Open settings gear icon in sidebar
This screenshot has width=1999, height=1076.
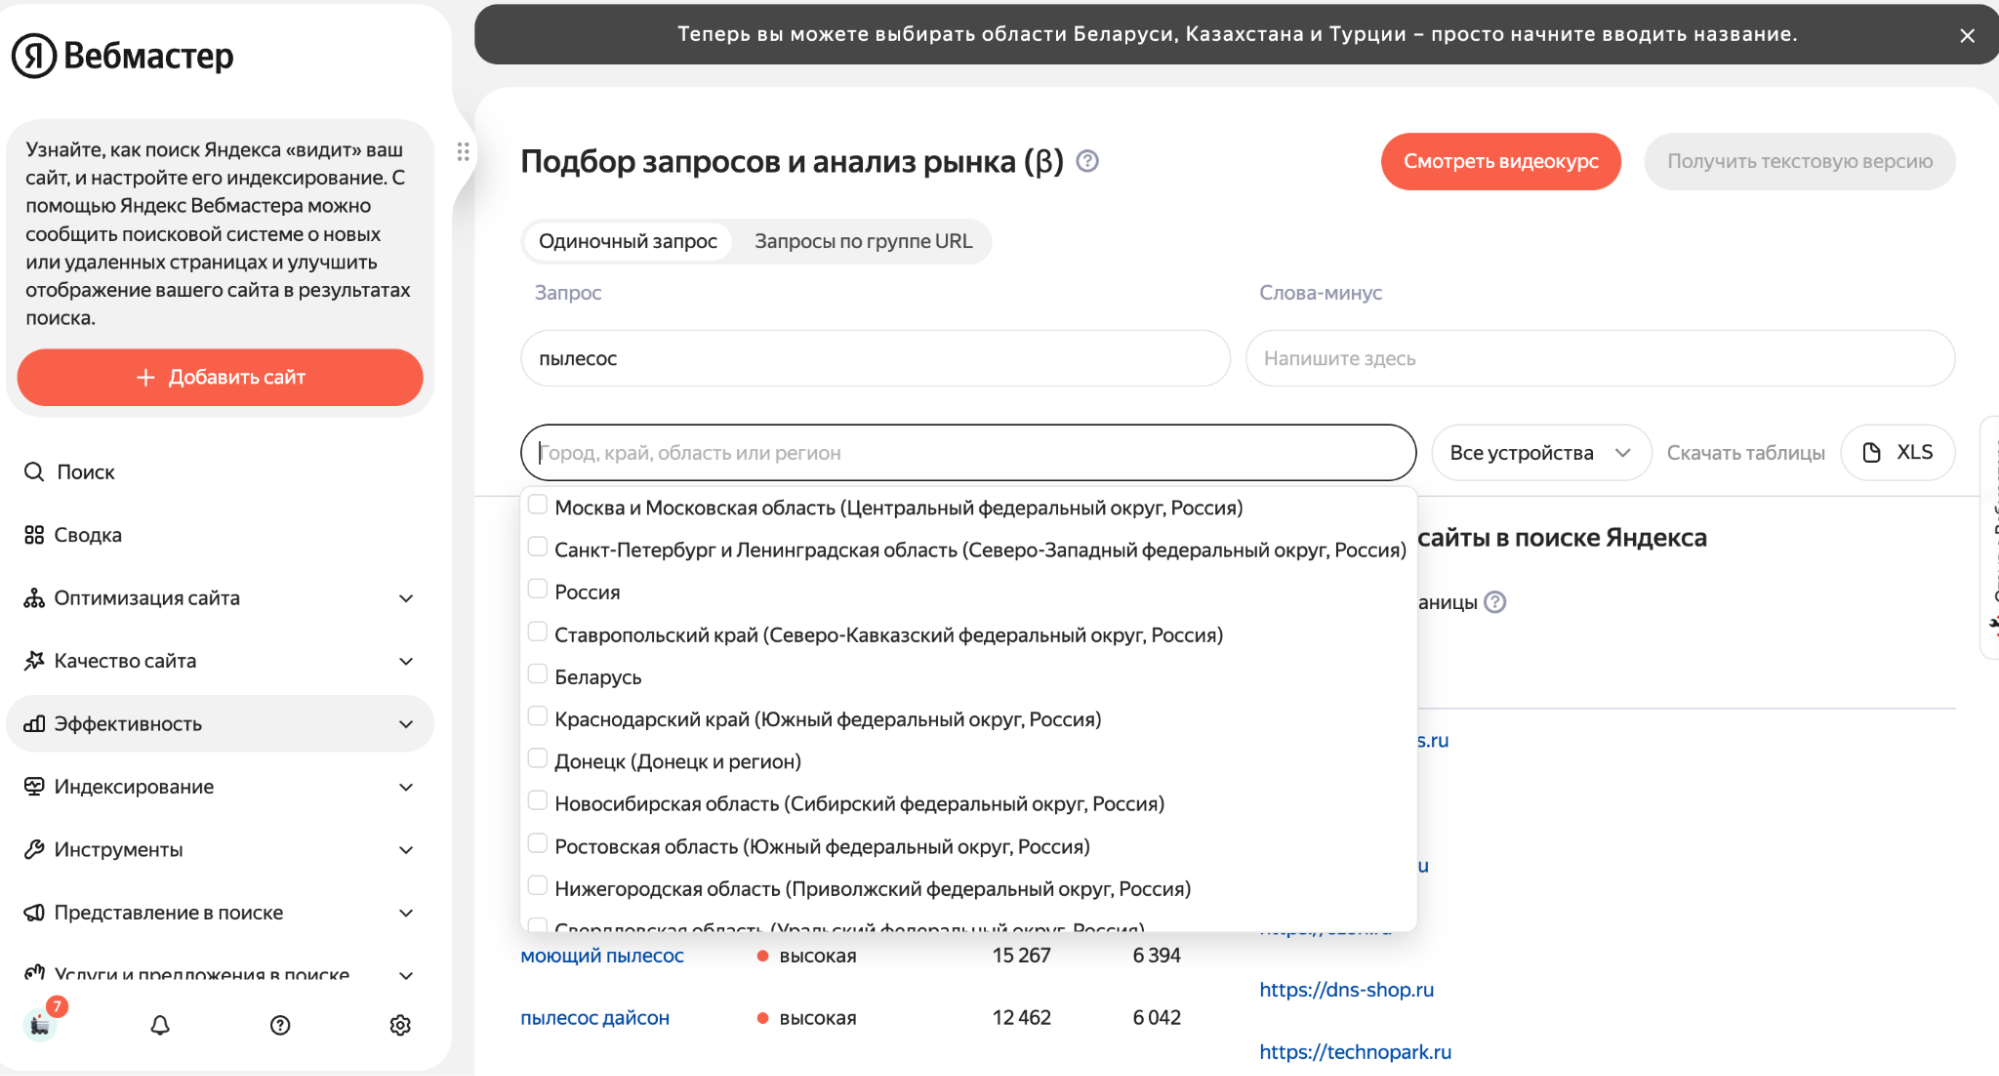[x=400, y=1025]
